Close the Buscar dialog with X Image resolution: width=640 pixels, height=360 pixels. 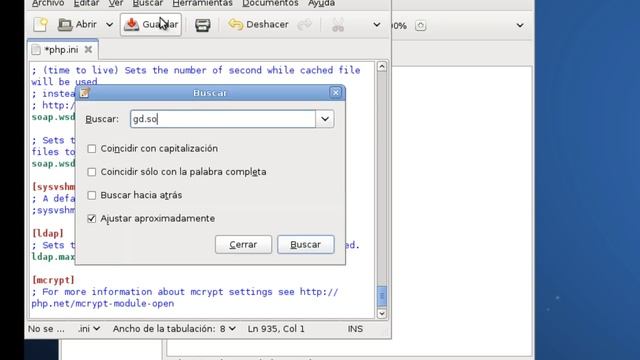[336, 93]
